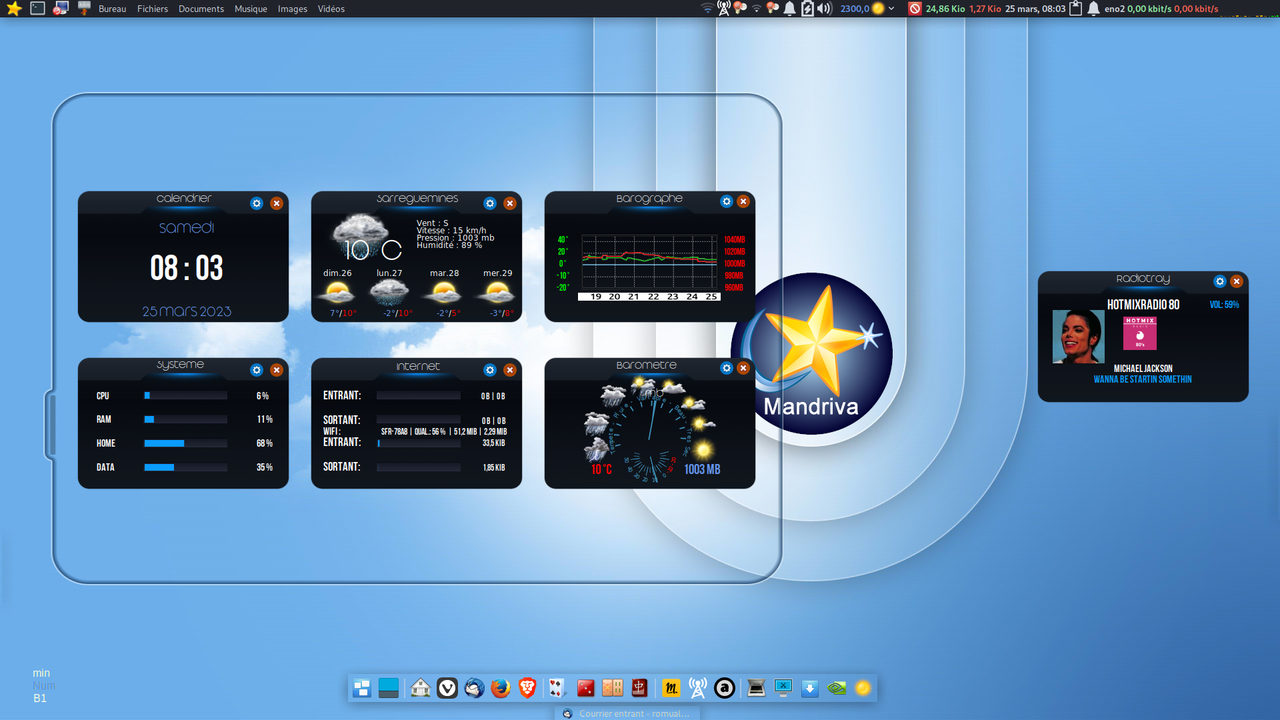Open settings of the sarreguemines weather widget
Viewport: 1280px width, 720px height.
click(490, 203)
